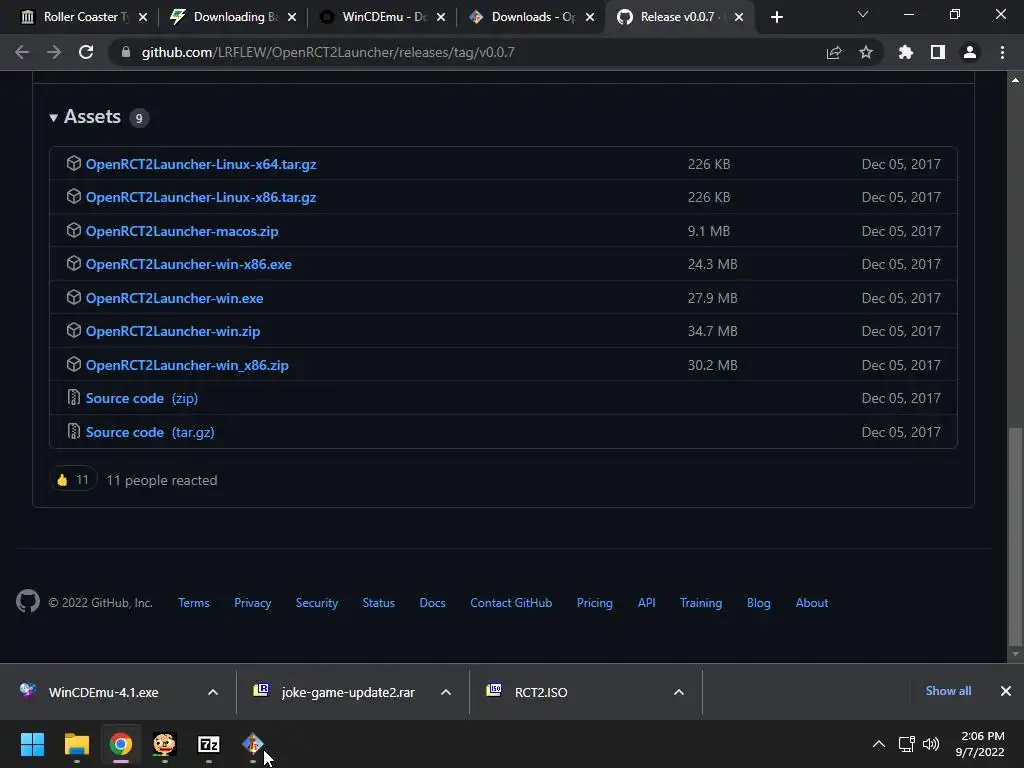The image size is (1024, 768).
Task: Toggle the Chrome side panel icon
Action: point(938,52)
